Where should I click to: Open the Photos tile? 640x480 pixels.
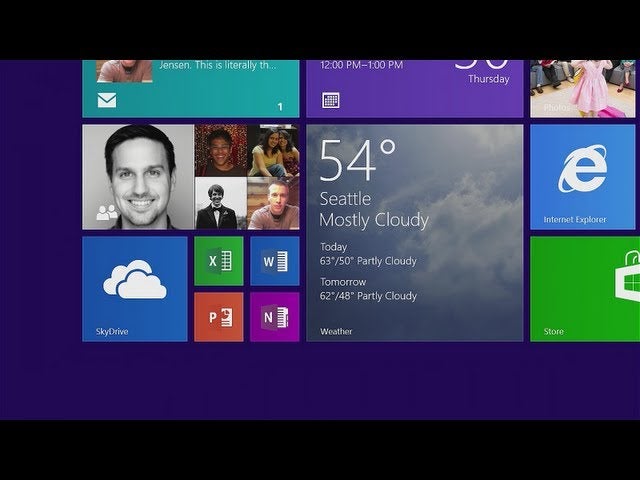pos(584,88)
